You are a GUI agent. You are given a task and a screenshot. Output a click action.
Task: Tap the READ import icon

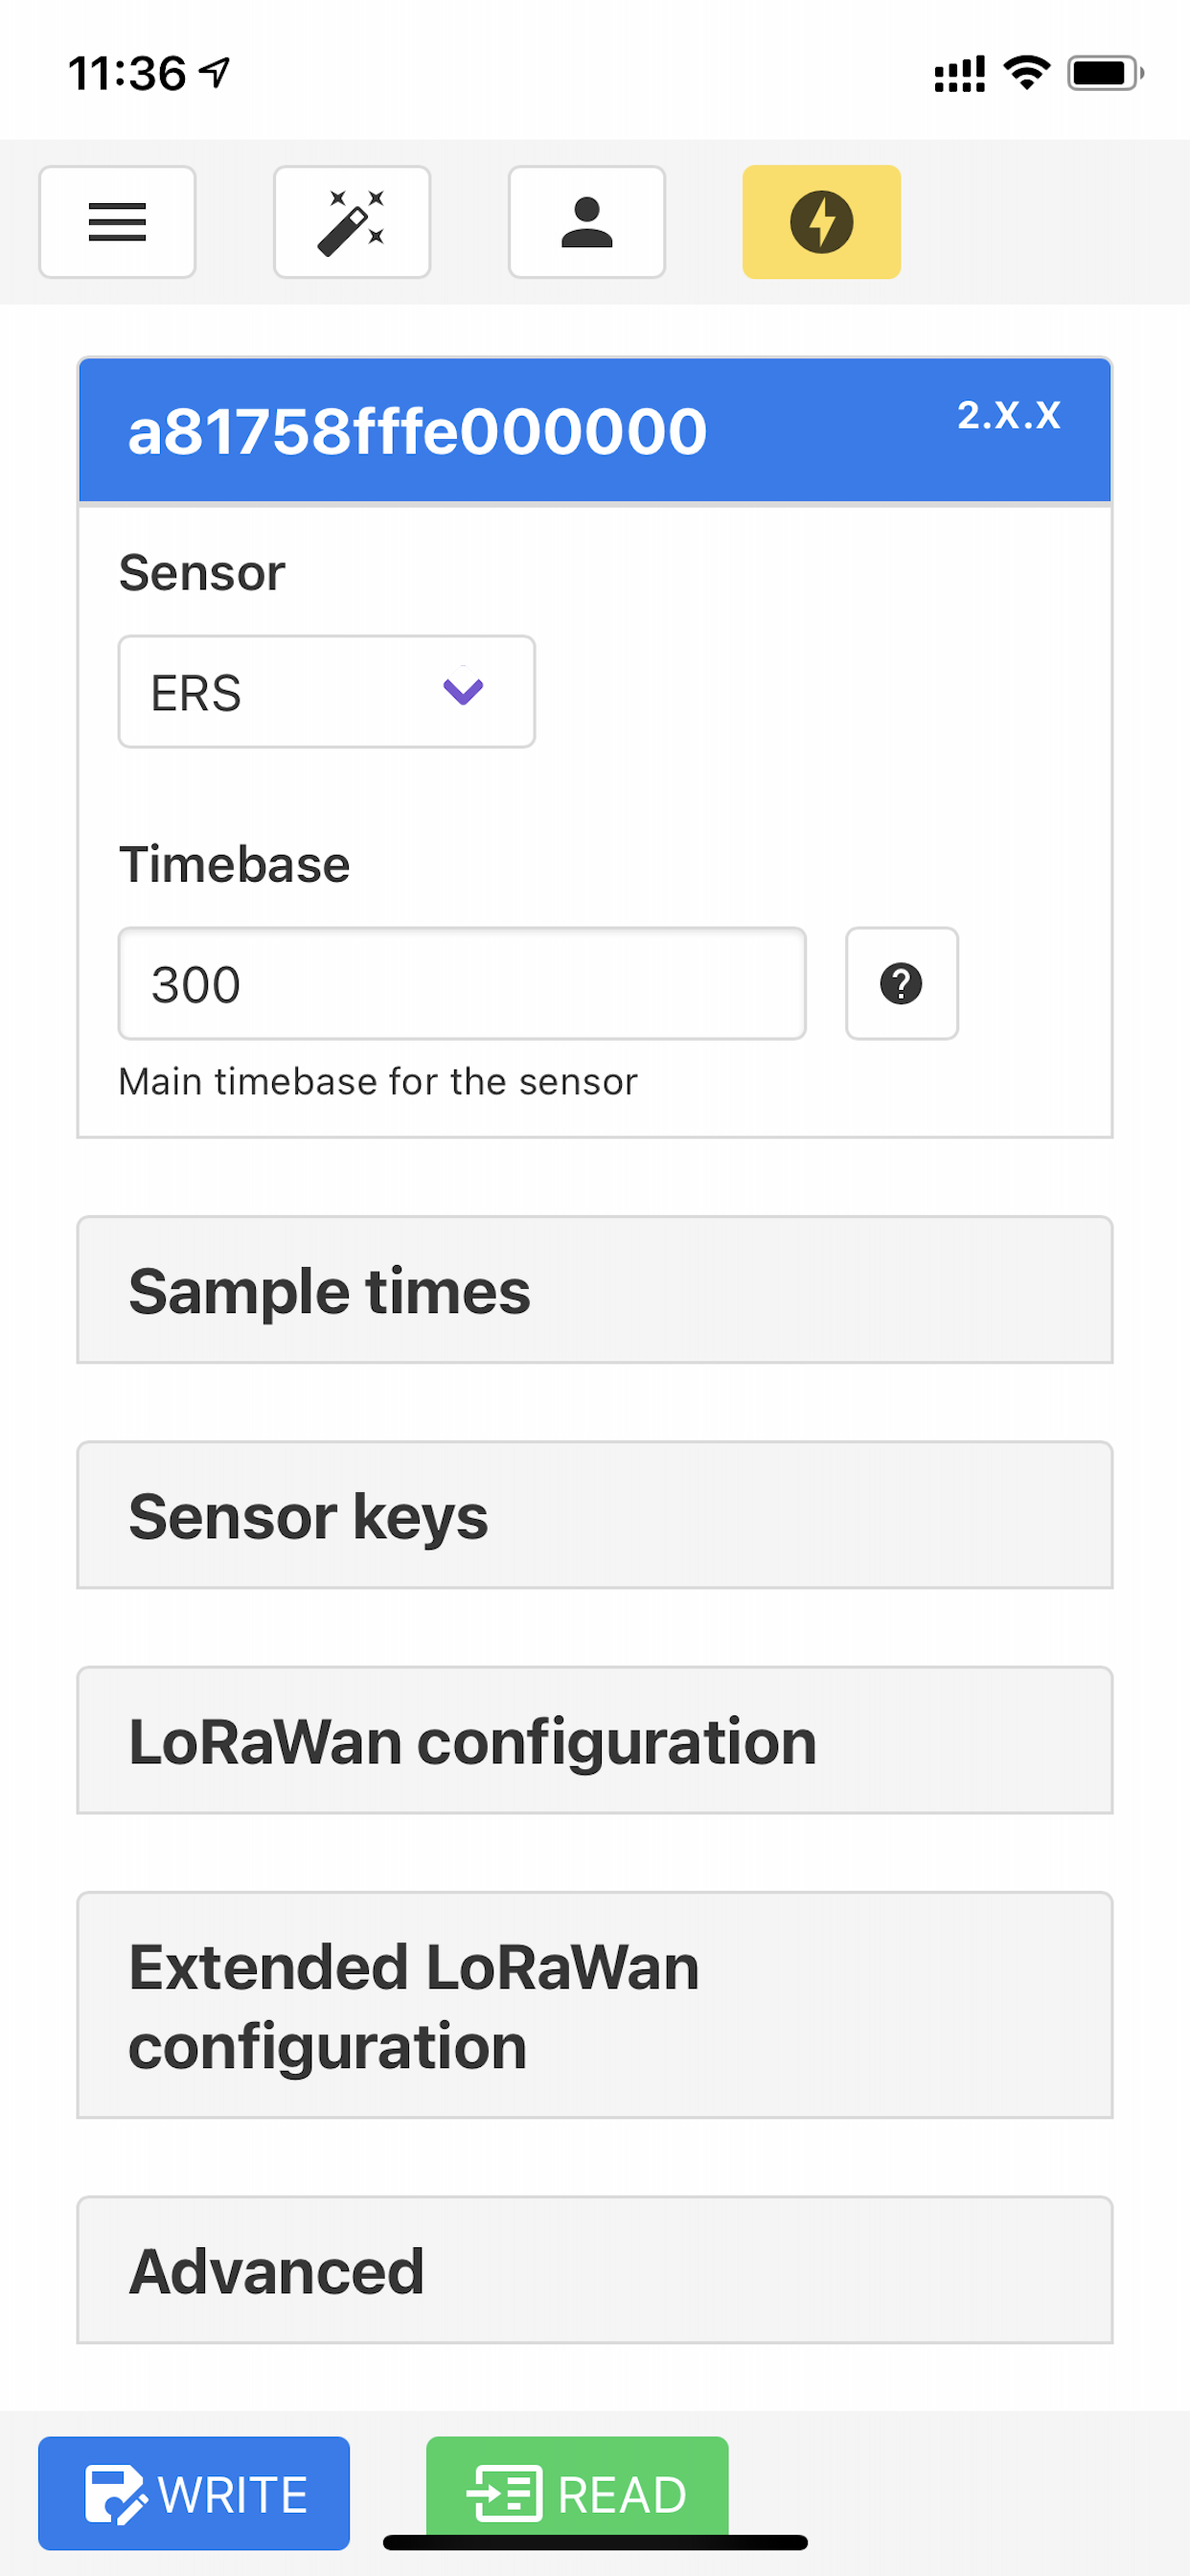(505, 2493)
